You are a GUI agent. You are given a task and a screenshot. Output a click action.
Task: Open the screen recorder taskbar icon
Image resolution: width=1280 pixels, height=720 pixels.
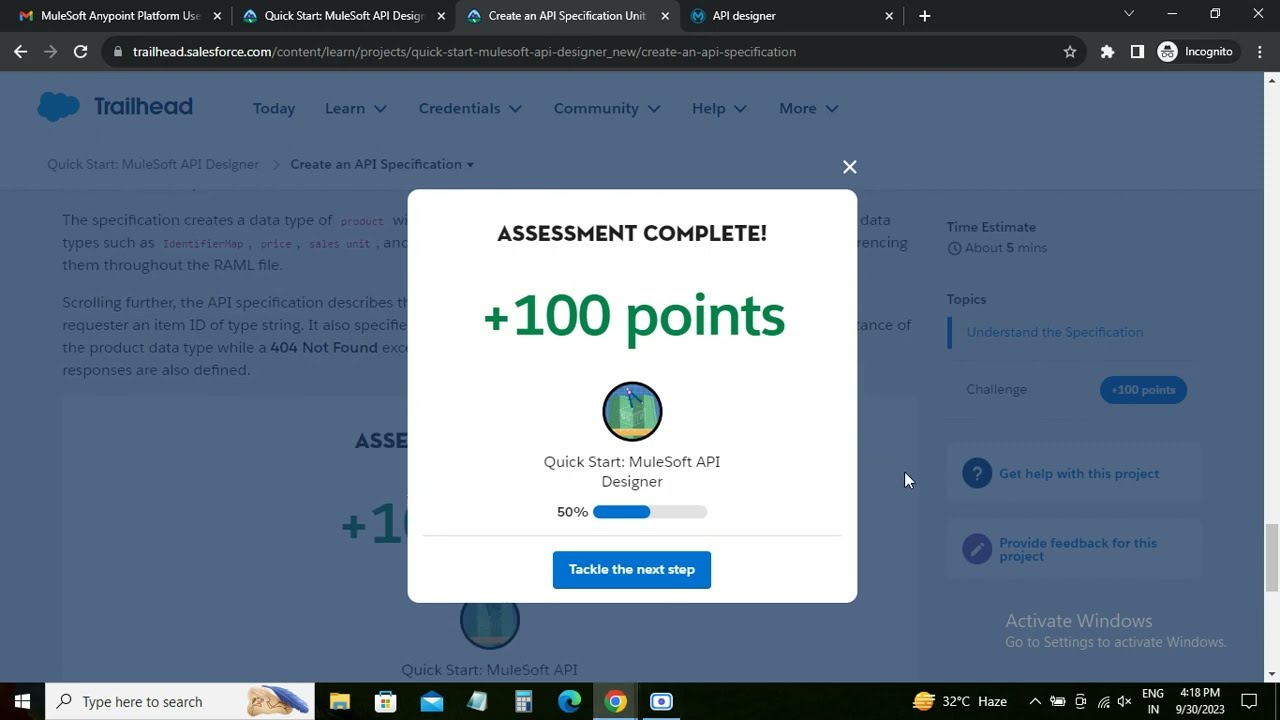click(662, 702)
